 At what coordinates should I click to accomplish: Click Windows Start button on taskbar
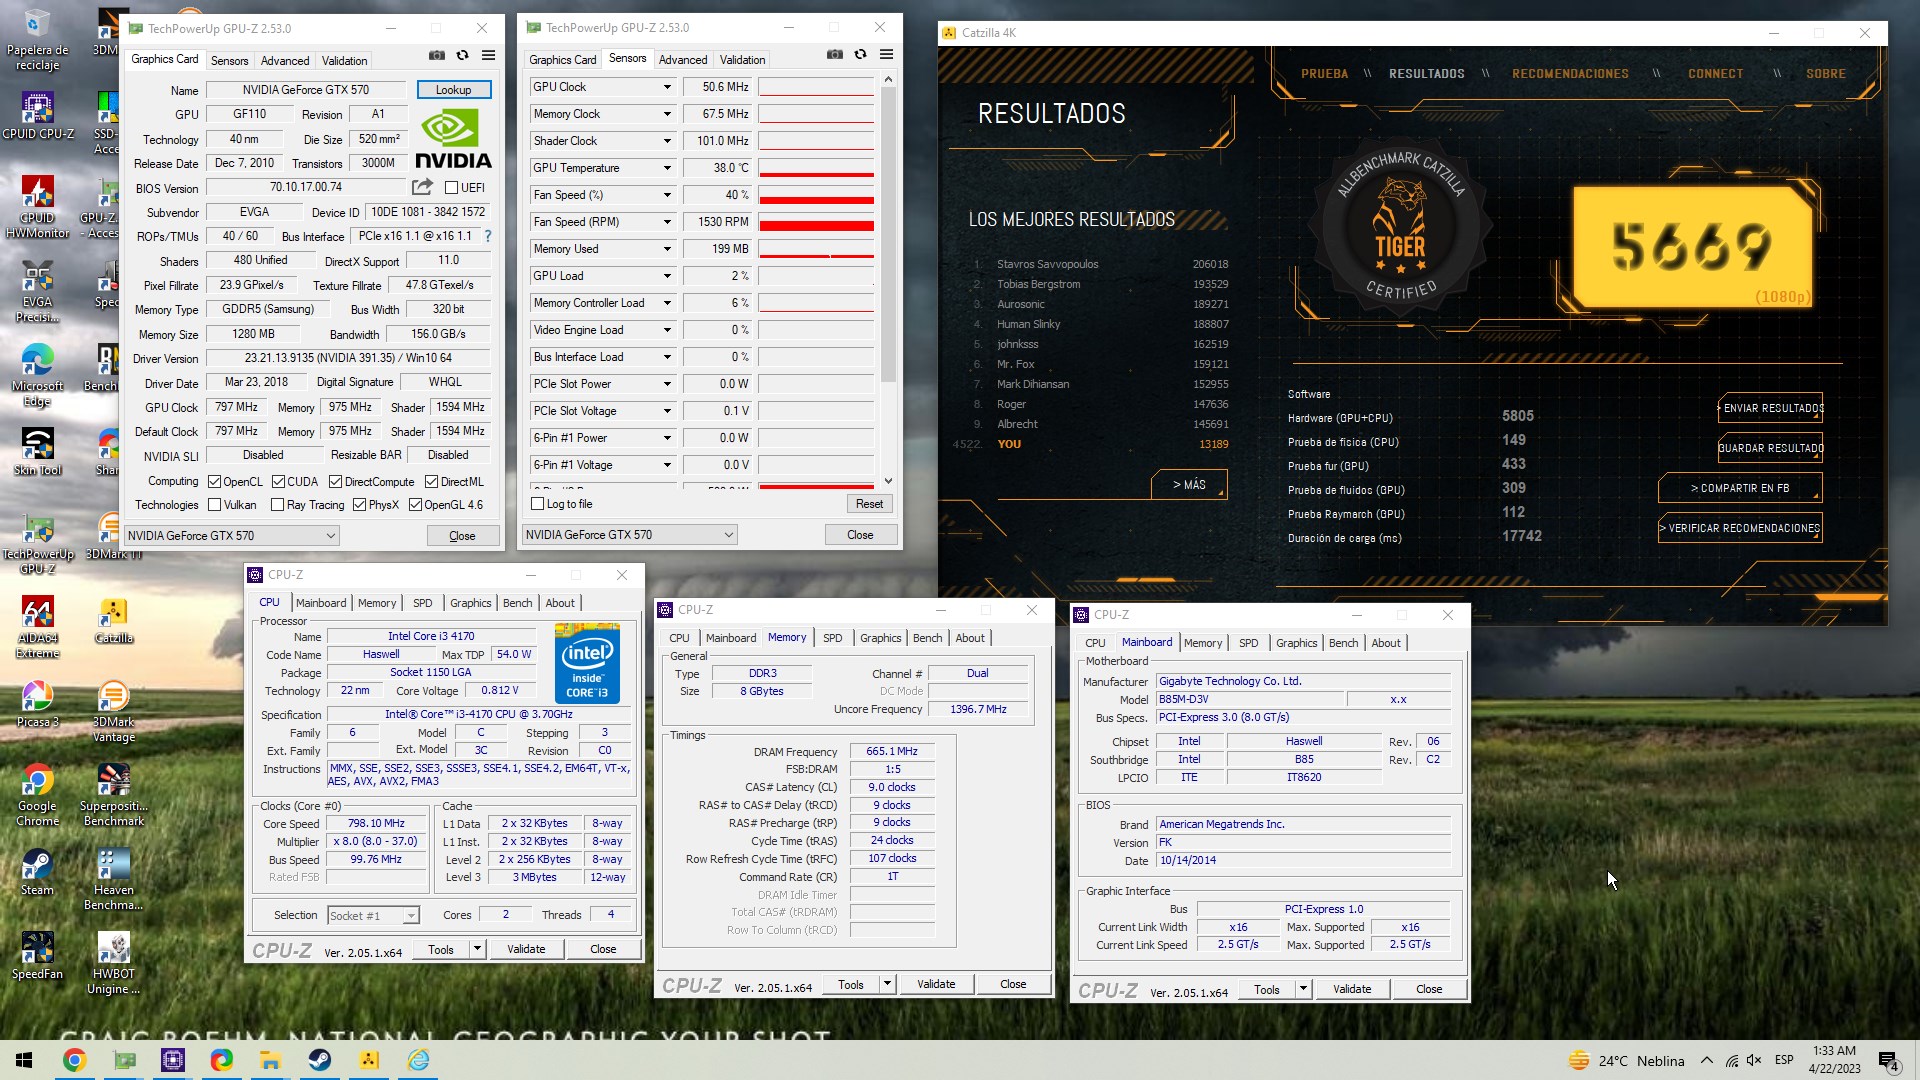pyautogui.click(x=24, y=1060)
